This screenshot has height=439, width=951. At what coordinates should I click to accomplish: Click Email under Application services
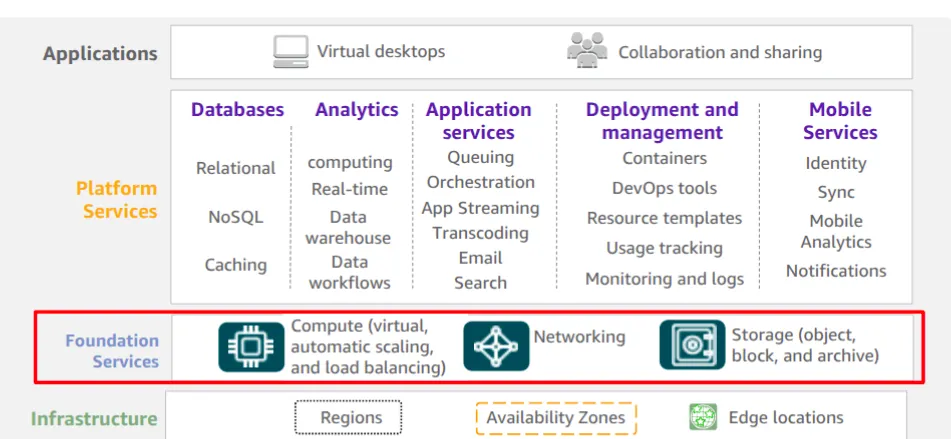point(480,258)
